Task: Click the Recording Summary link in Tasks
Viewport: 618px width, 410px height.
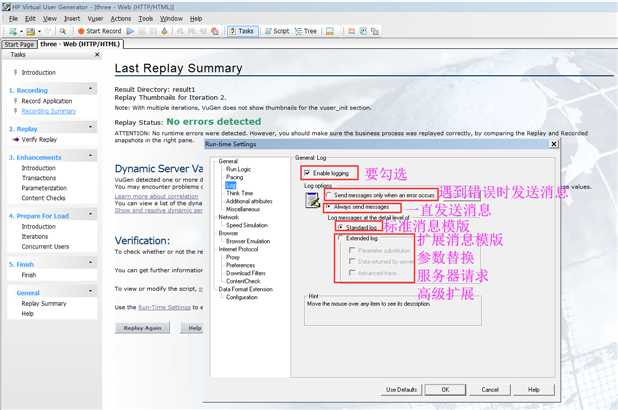Action: 48,111
